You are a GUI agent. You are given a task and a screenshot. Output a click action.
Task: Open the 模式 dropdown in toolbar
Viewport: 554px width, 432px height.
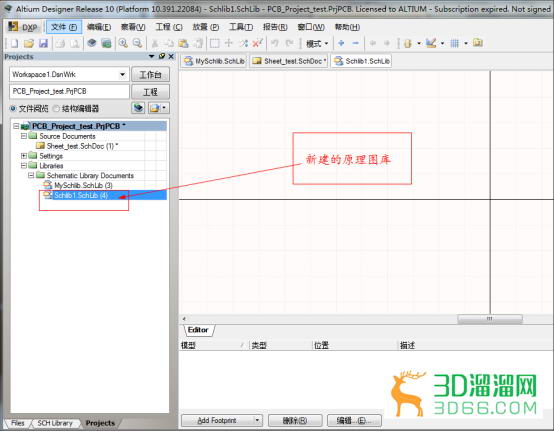pyautogui.click(x=317, y=44)
